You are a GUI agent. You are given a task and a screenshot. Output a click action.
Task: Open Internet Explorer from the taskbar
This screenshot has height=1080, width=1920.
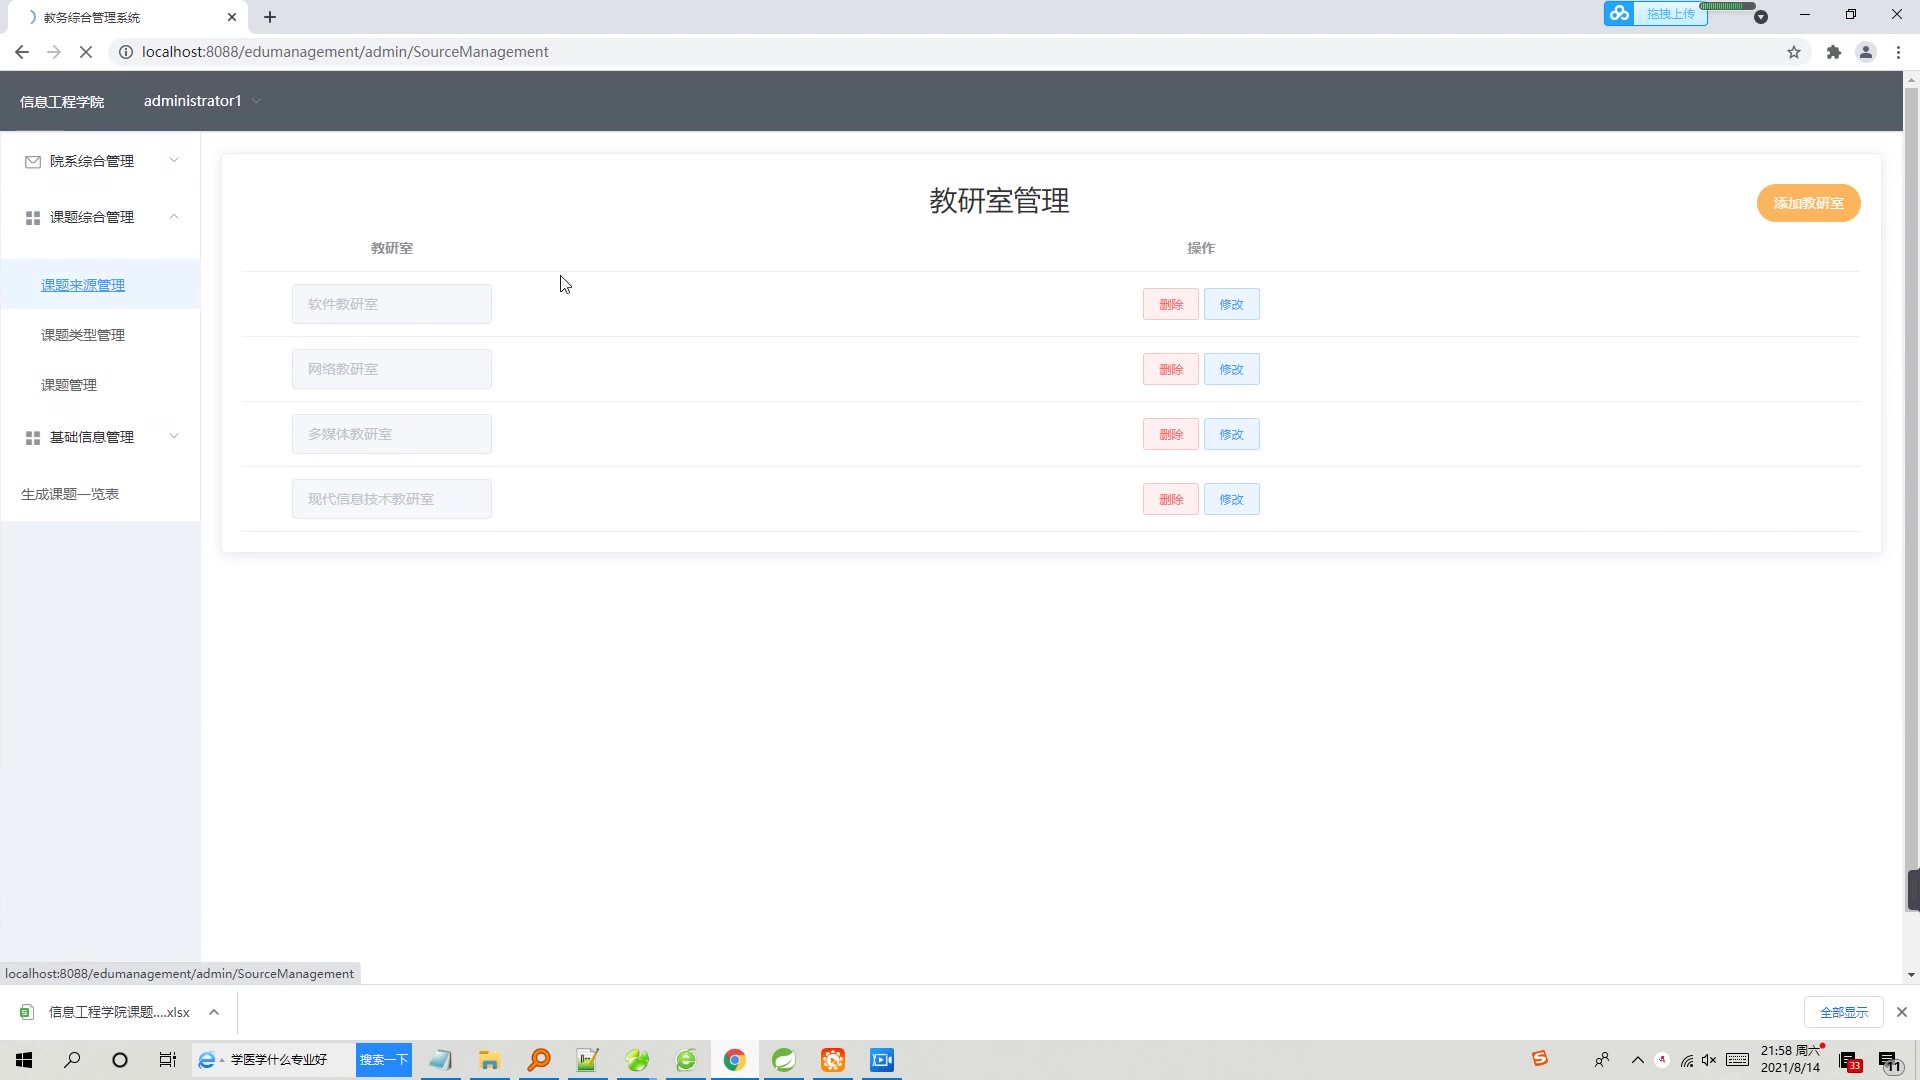686,1060
